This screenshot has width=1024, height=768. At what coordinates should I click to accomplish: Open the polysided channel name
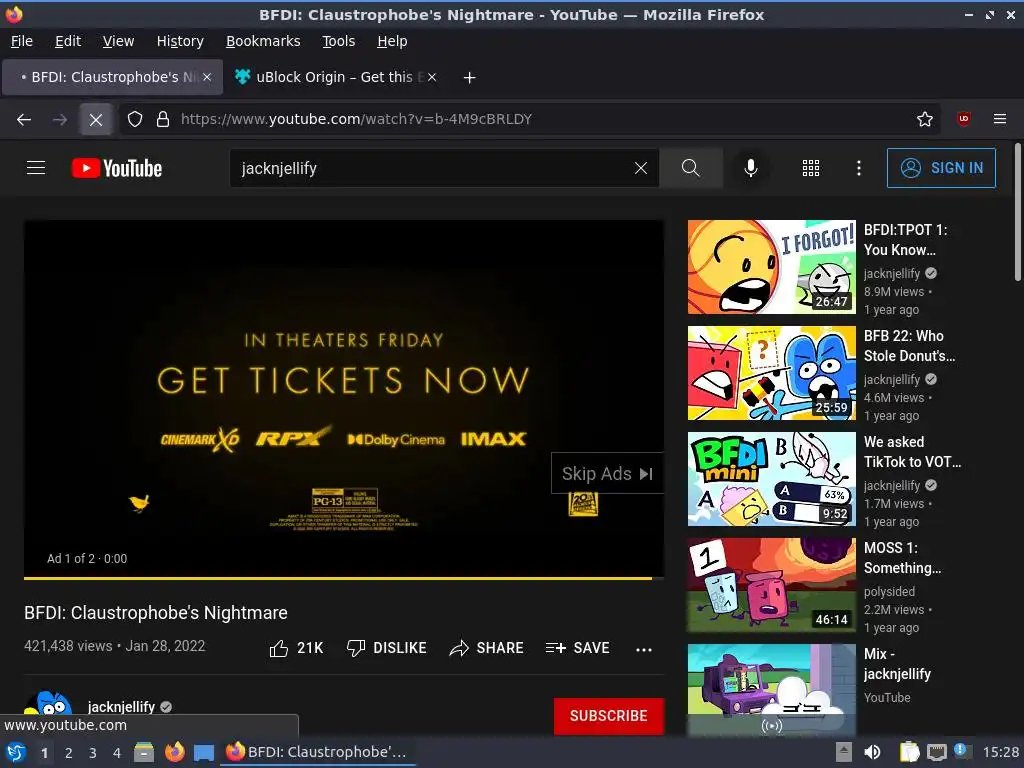point(889,591)
